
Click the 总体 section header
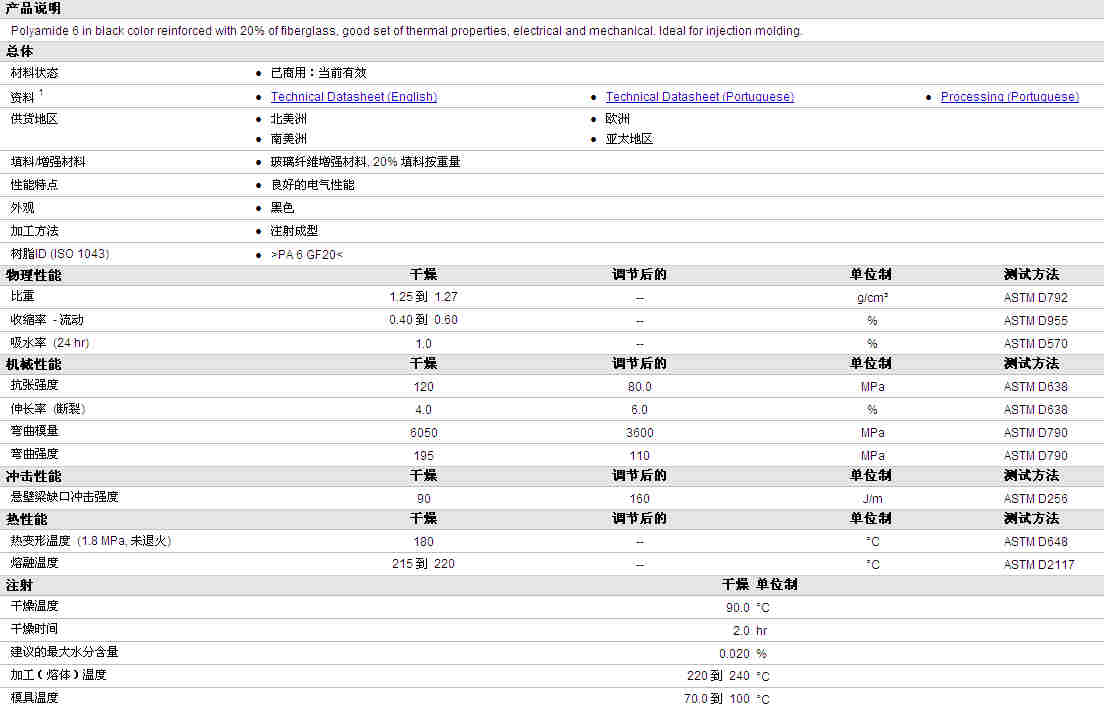tap(19, 51)
